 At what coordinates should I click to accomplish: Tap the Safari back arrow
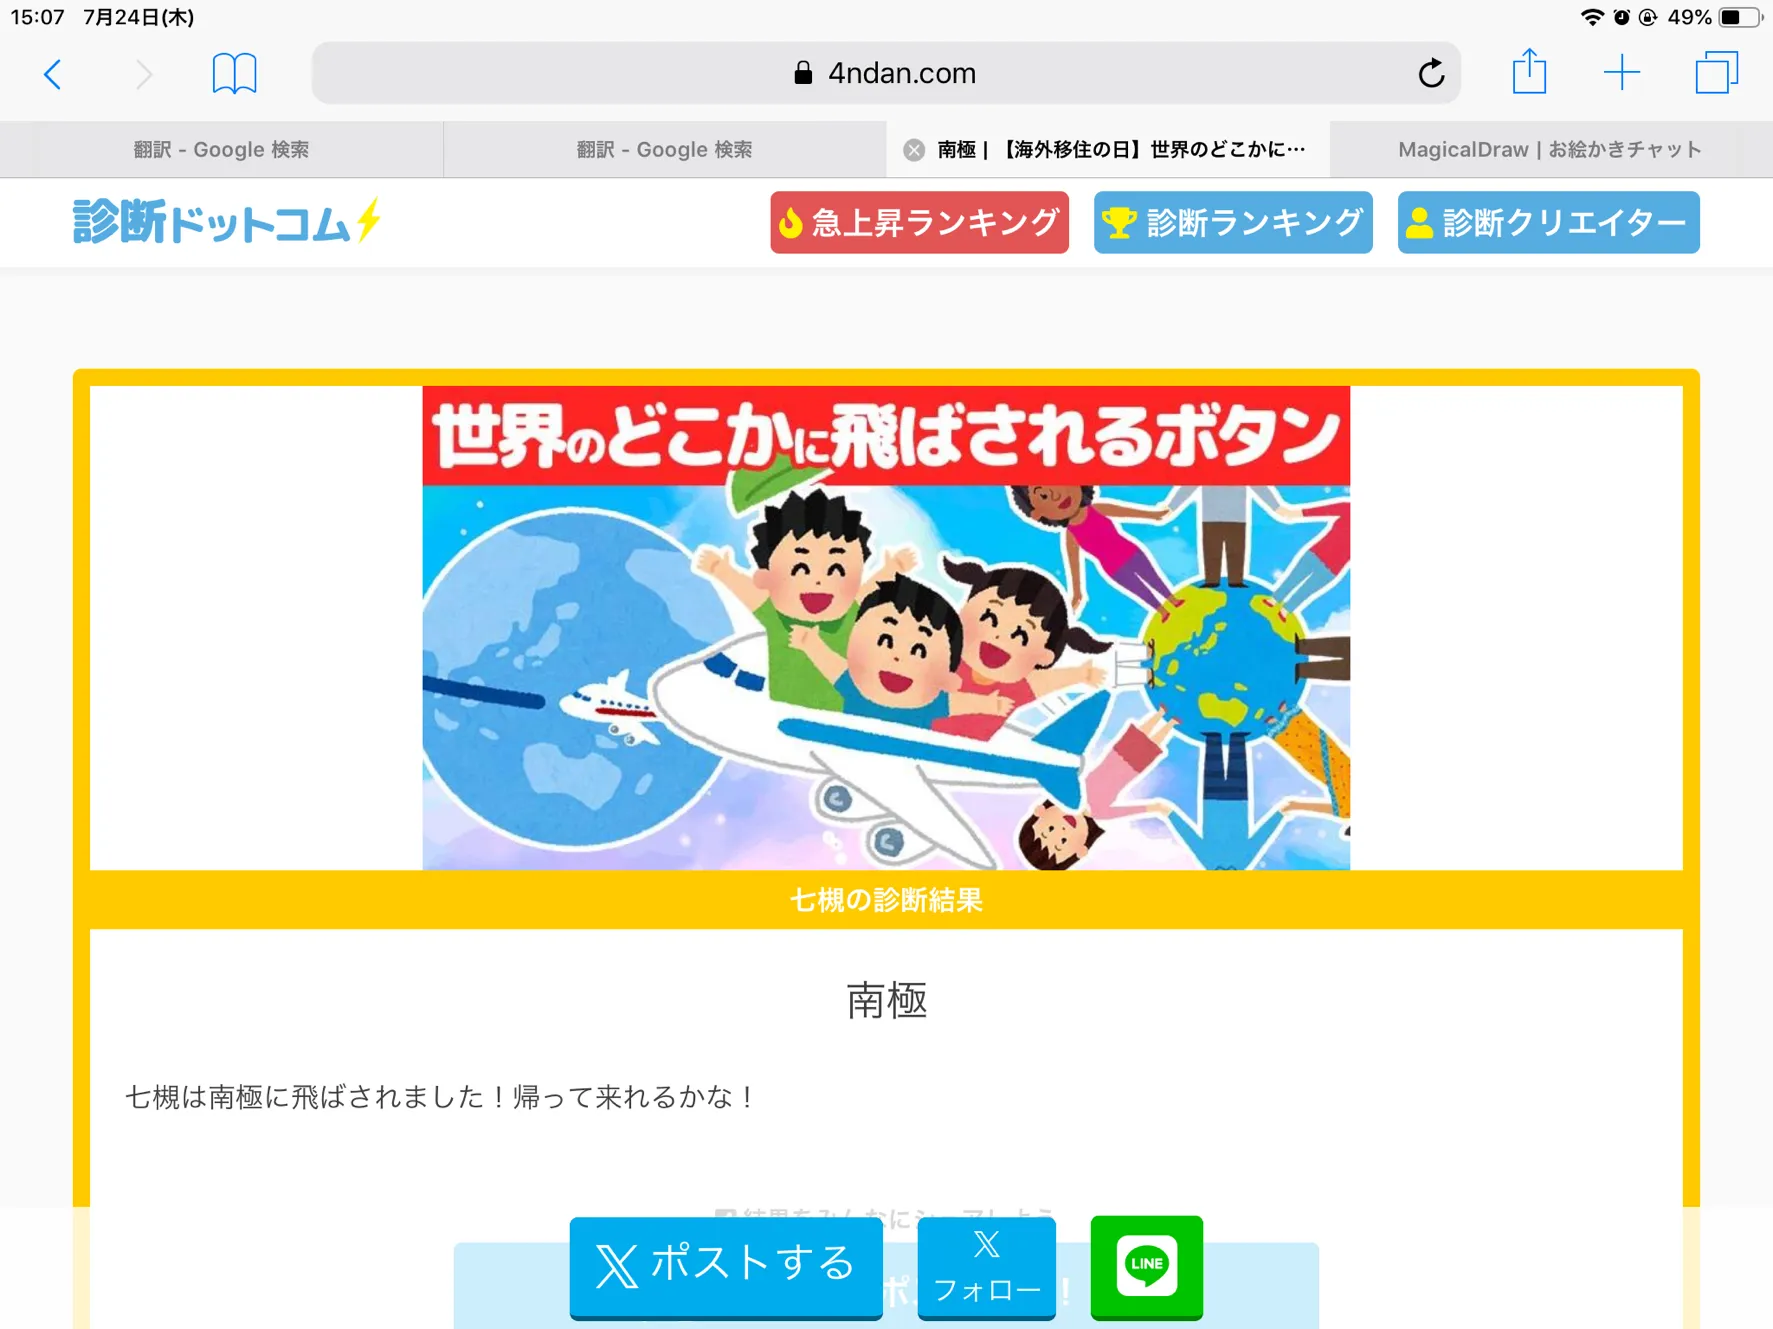point(53,73)
